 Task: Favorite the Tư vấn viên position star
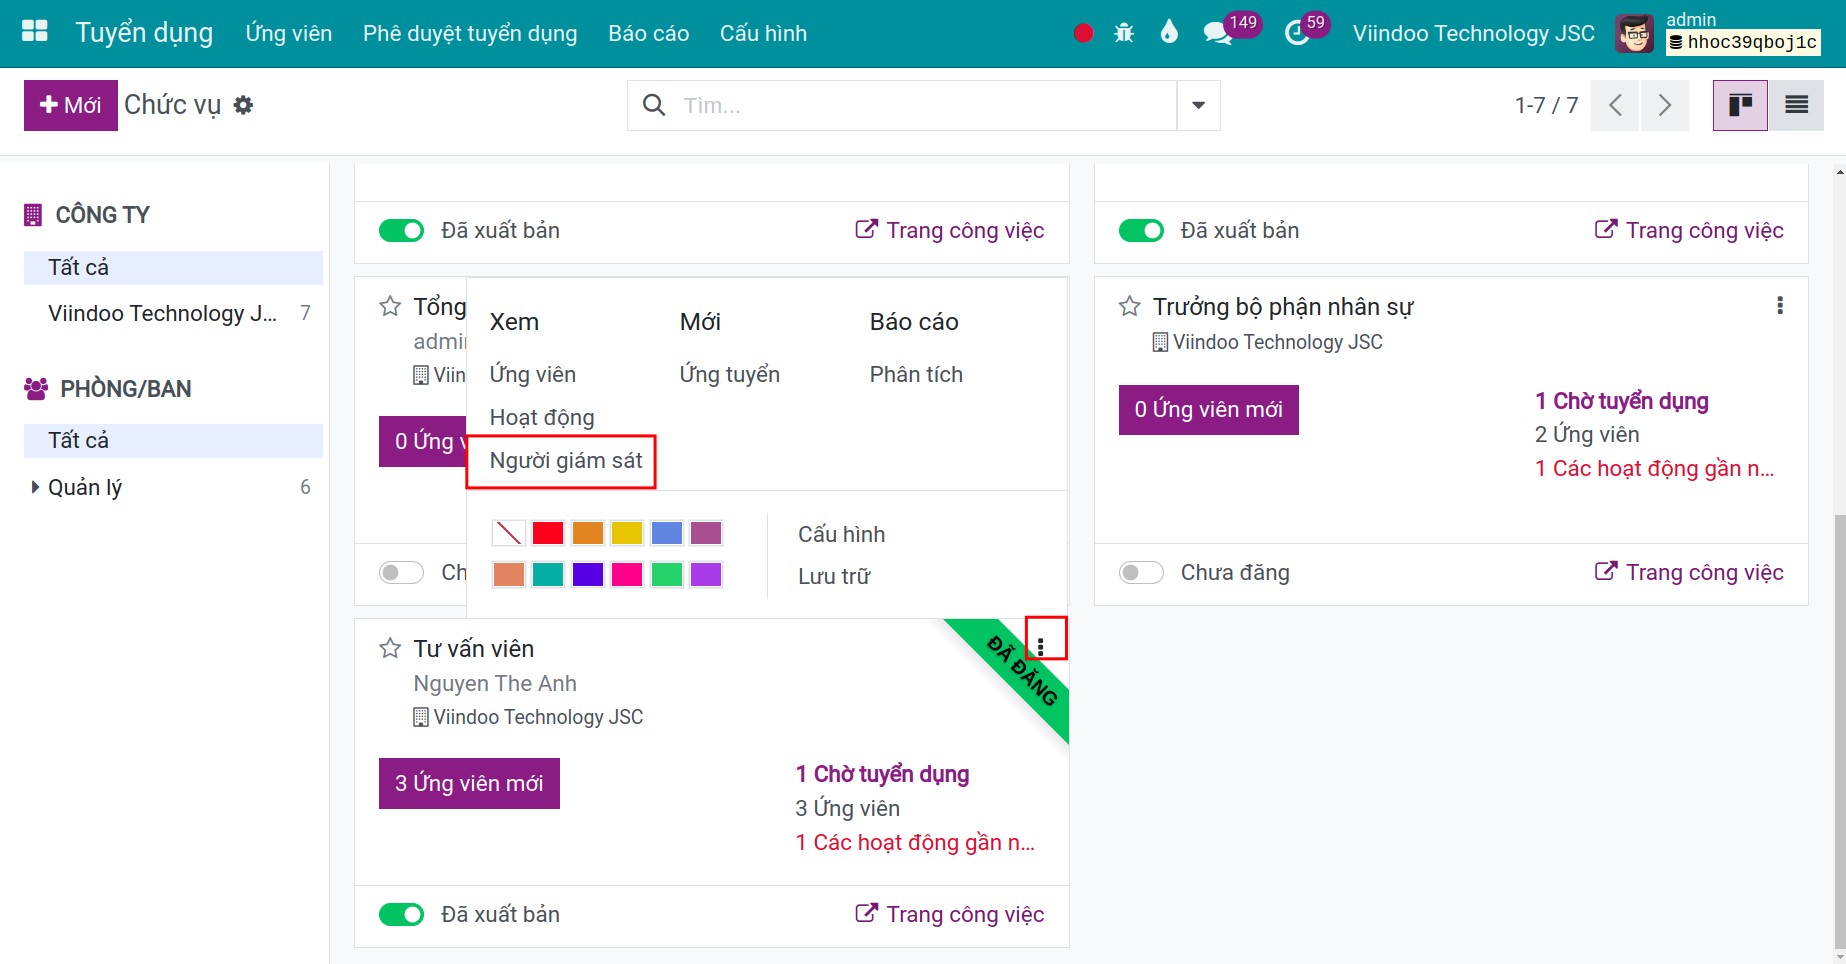tap(390, 648)
